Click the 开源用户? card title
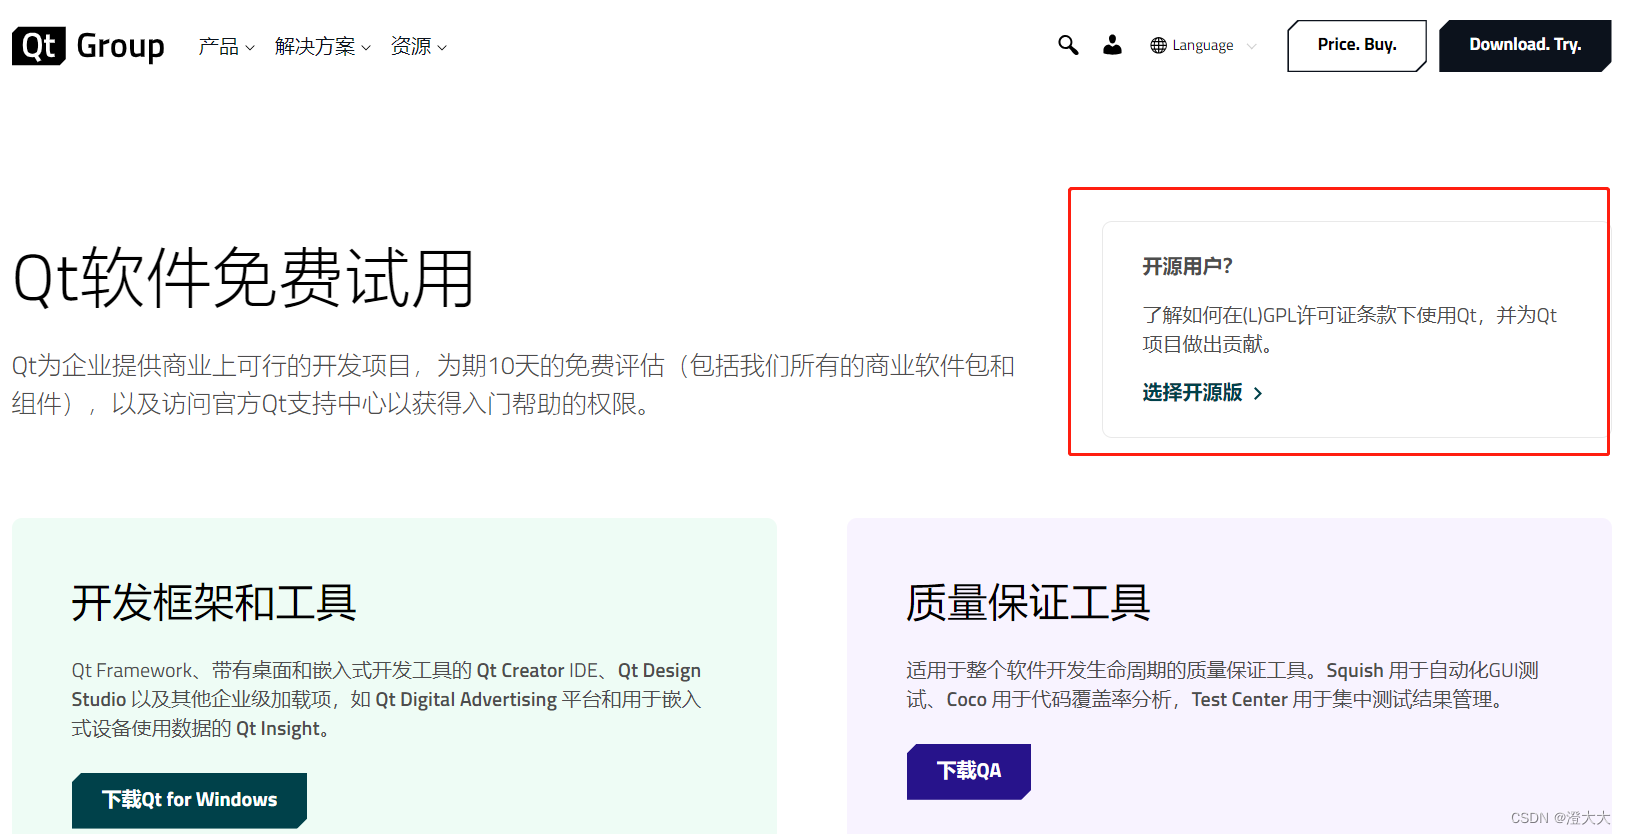This screenshot has width=1626, height=834. point(1187,266)
